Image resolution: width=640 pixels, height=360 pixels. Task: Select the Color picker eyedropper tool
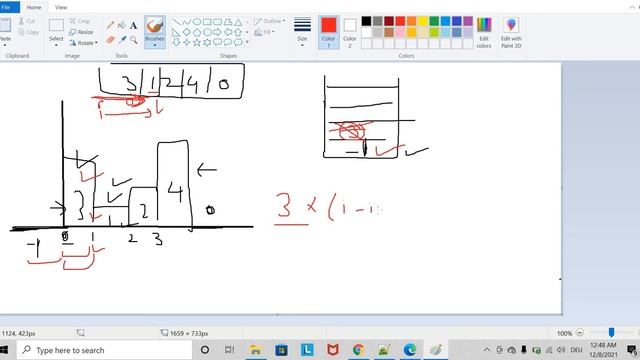122,40
